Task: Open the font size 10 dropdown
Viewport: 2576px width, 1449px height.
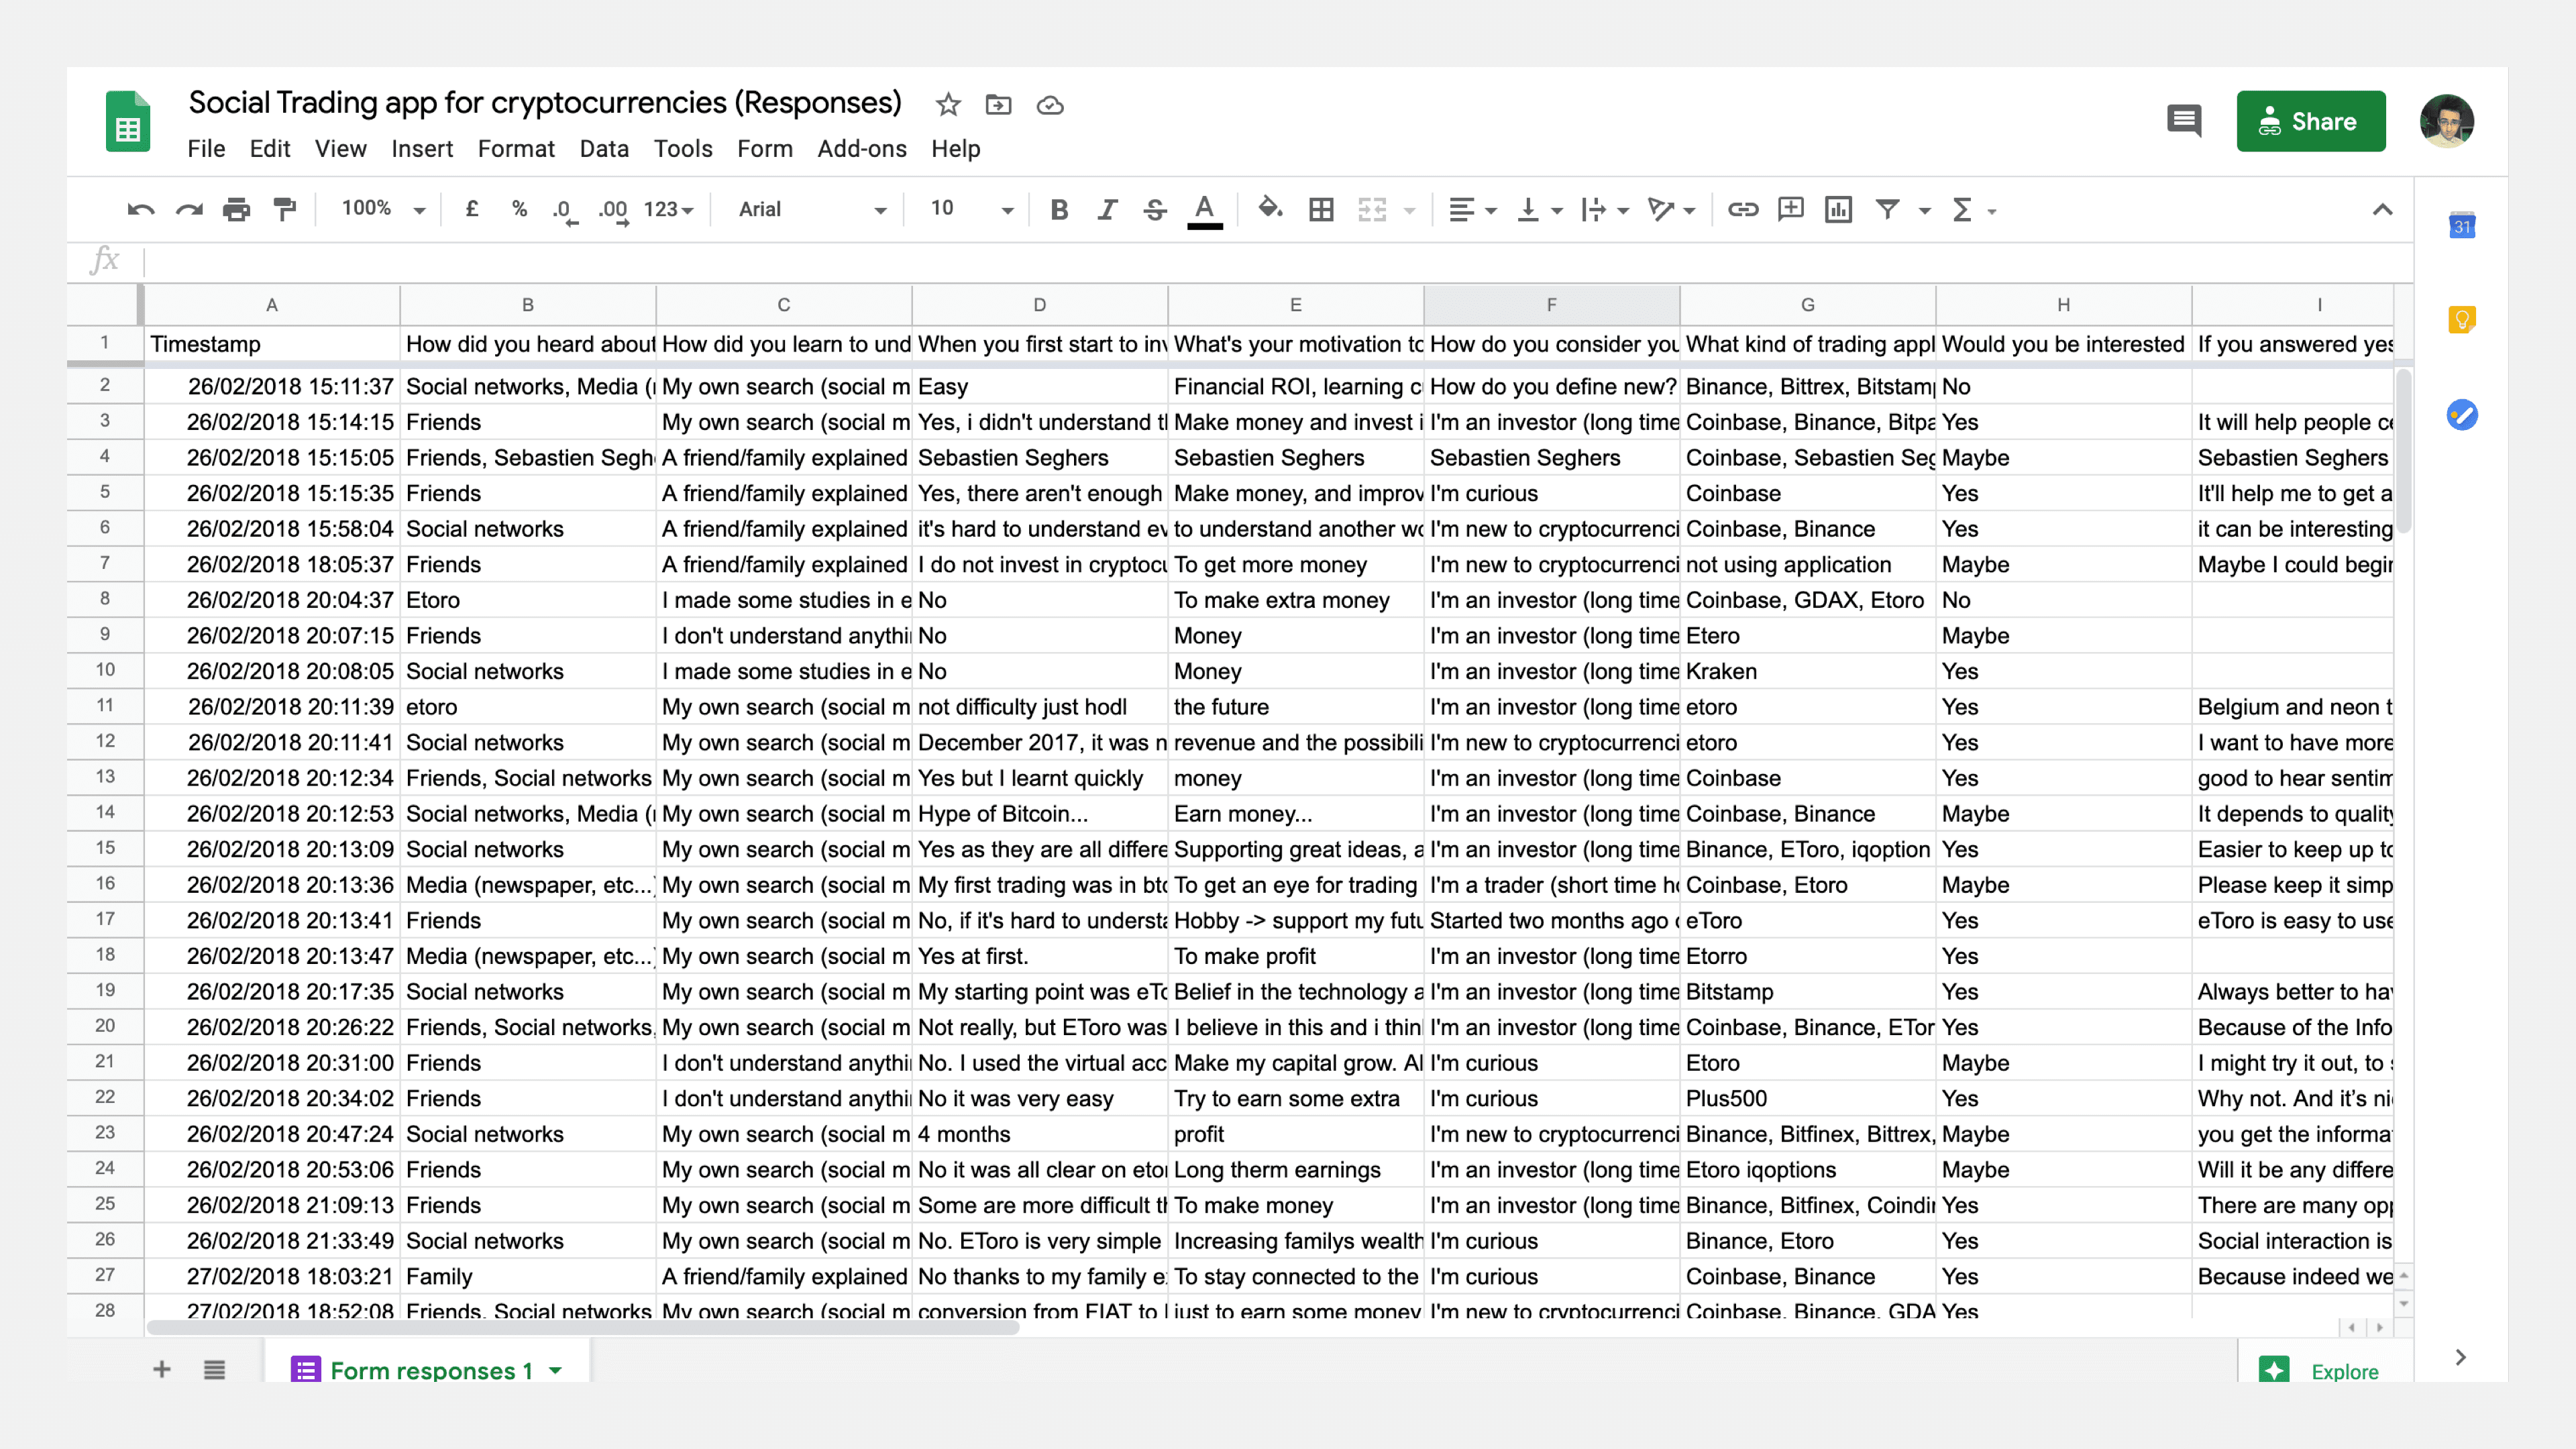Action: click(x=971, y=209)
